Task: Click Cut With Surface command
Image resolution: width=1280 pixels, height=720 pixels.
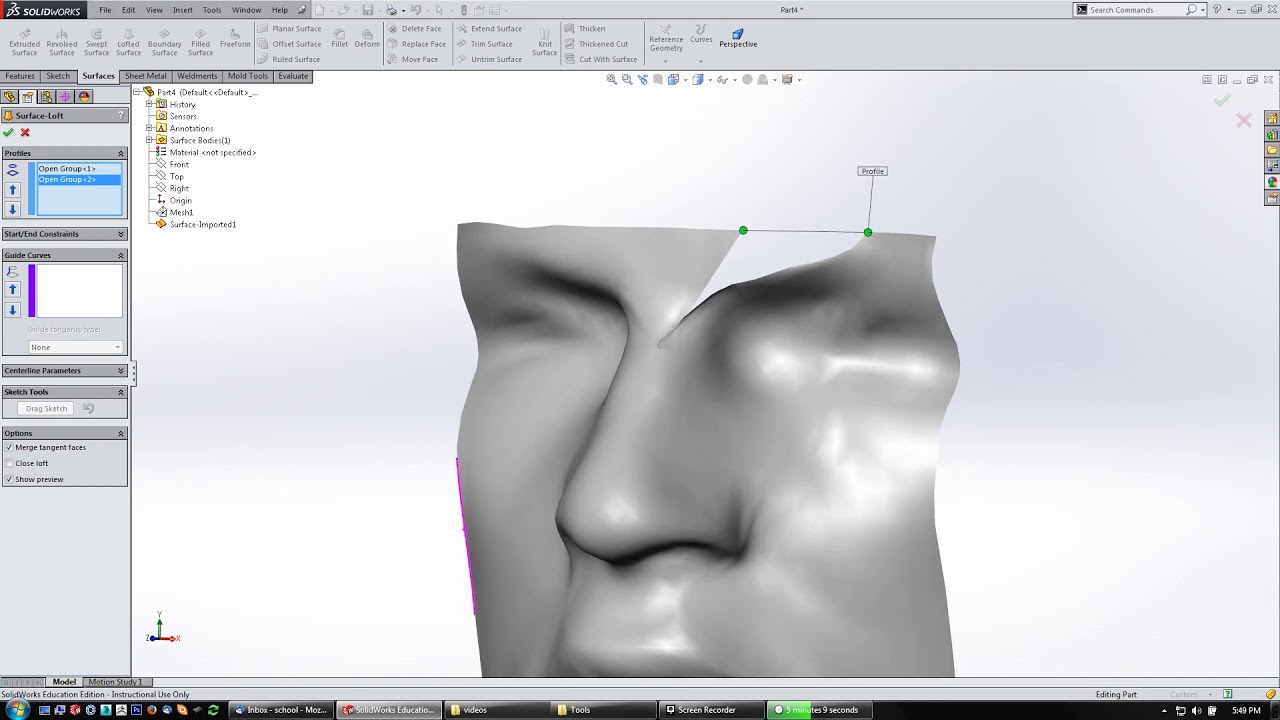Action: [601, 59]
